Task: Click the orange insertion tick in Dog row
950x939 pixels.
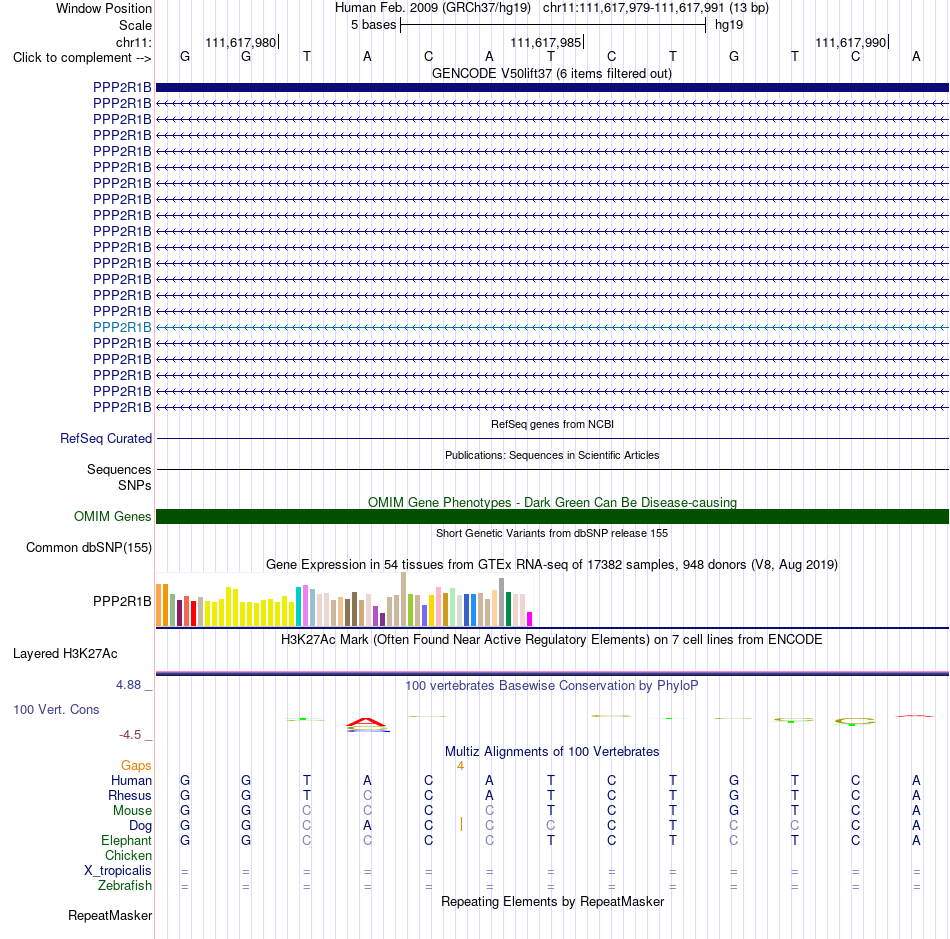Action: (x=461, y=824)
